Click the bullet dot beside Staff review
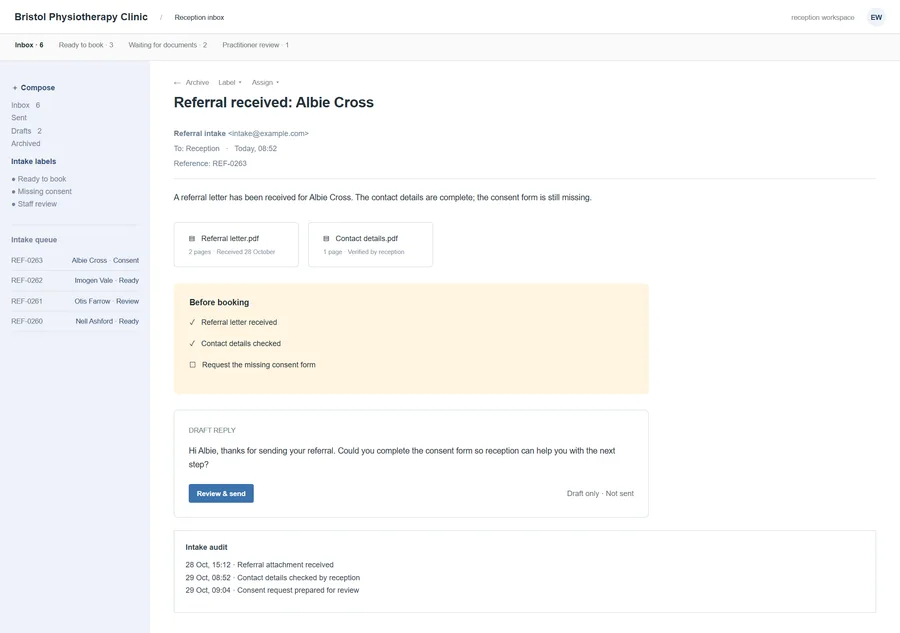This screenshot has width=900, height=633. pyautogui.click(x=14, y=204)
